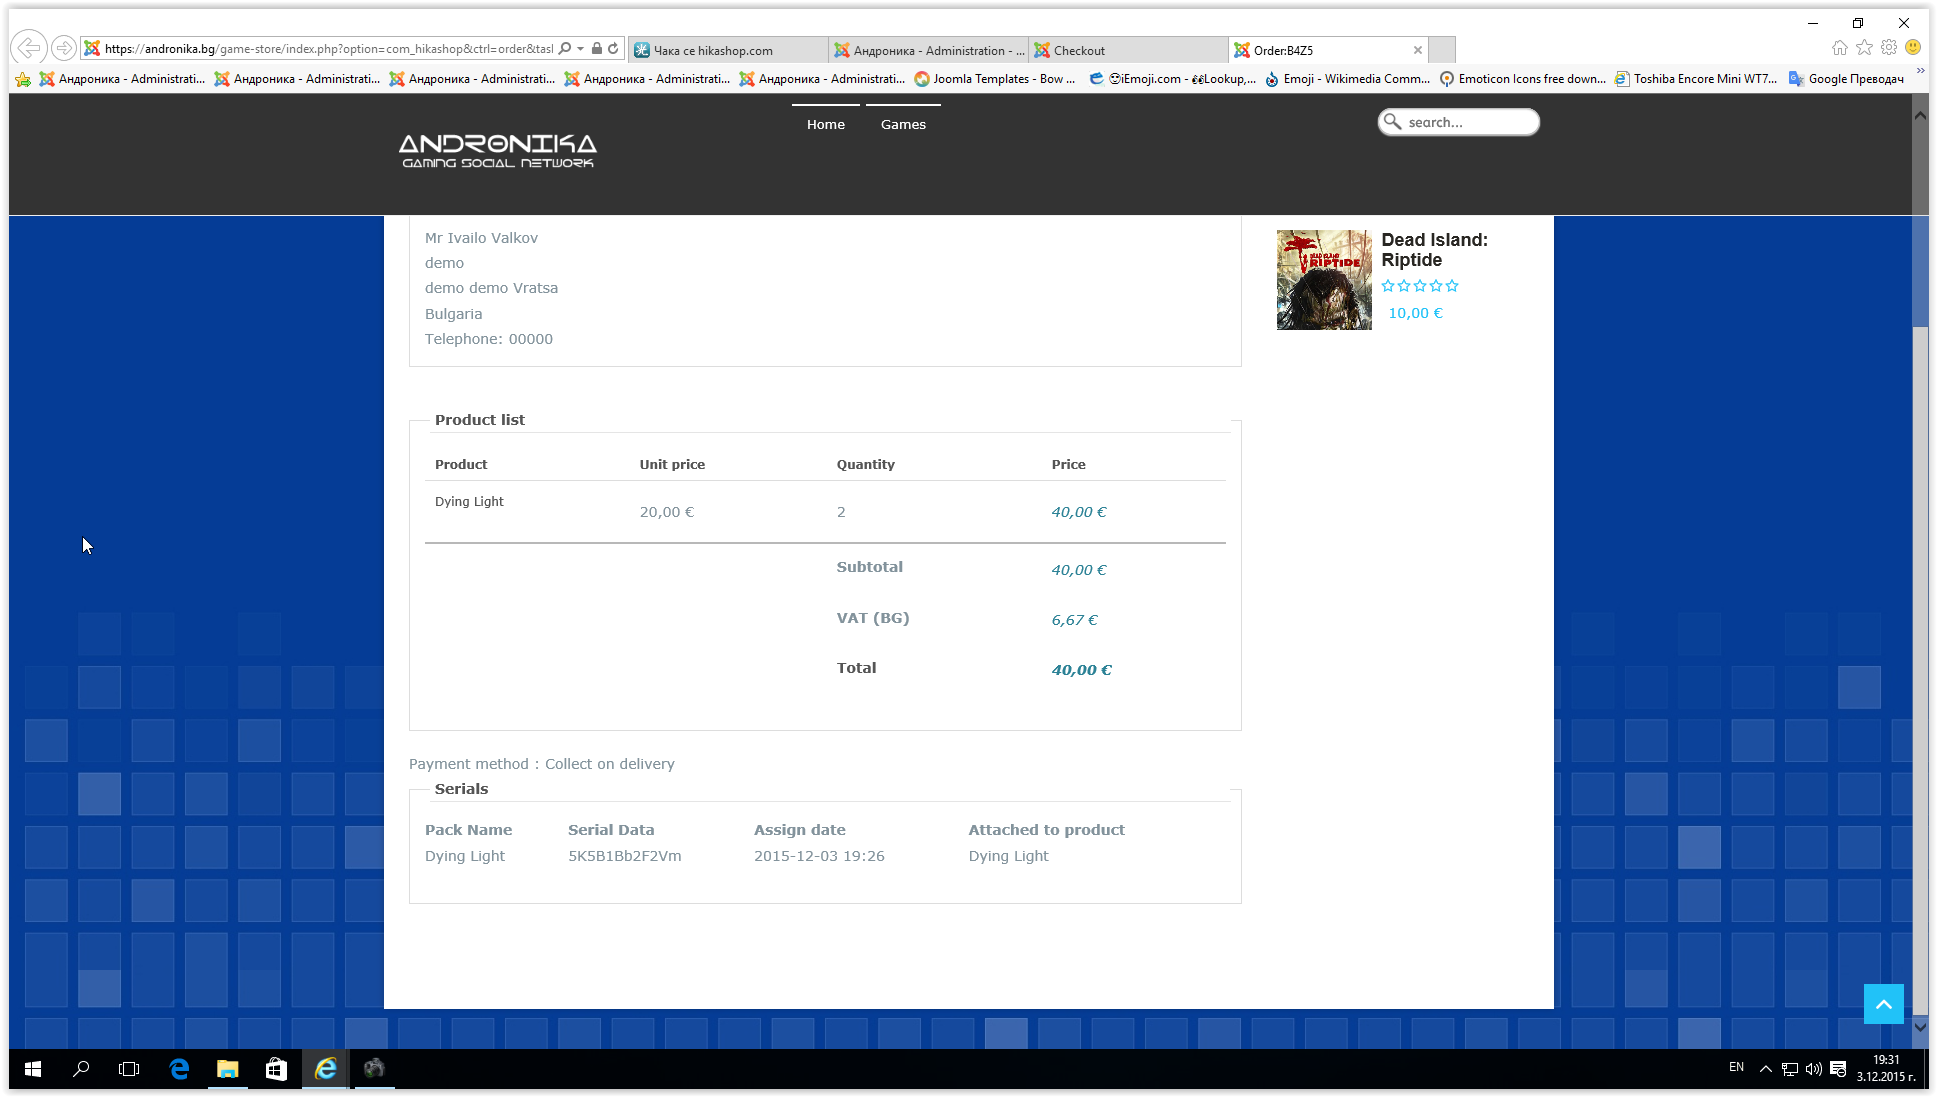
Task: Click the browser back arrow button
Action: (x=29, y=48)
